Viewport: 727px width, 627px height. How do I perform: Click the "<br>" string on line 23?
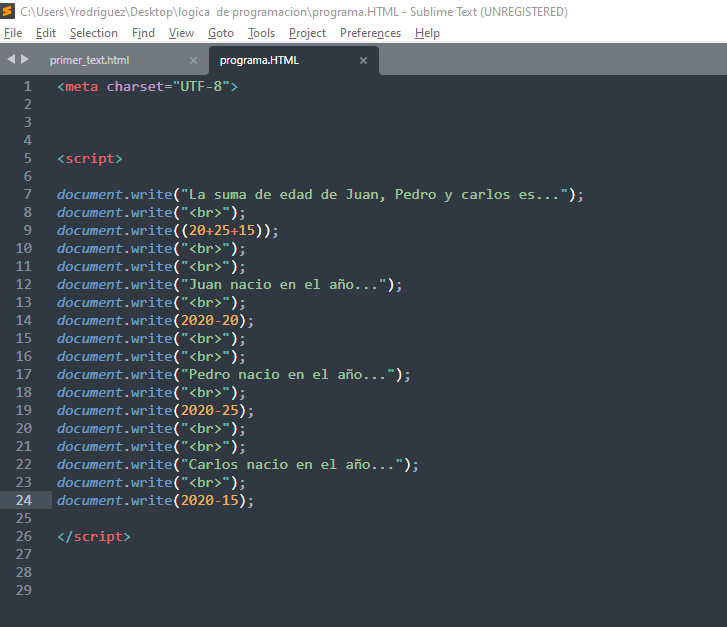205,482
